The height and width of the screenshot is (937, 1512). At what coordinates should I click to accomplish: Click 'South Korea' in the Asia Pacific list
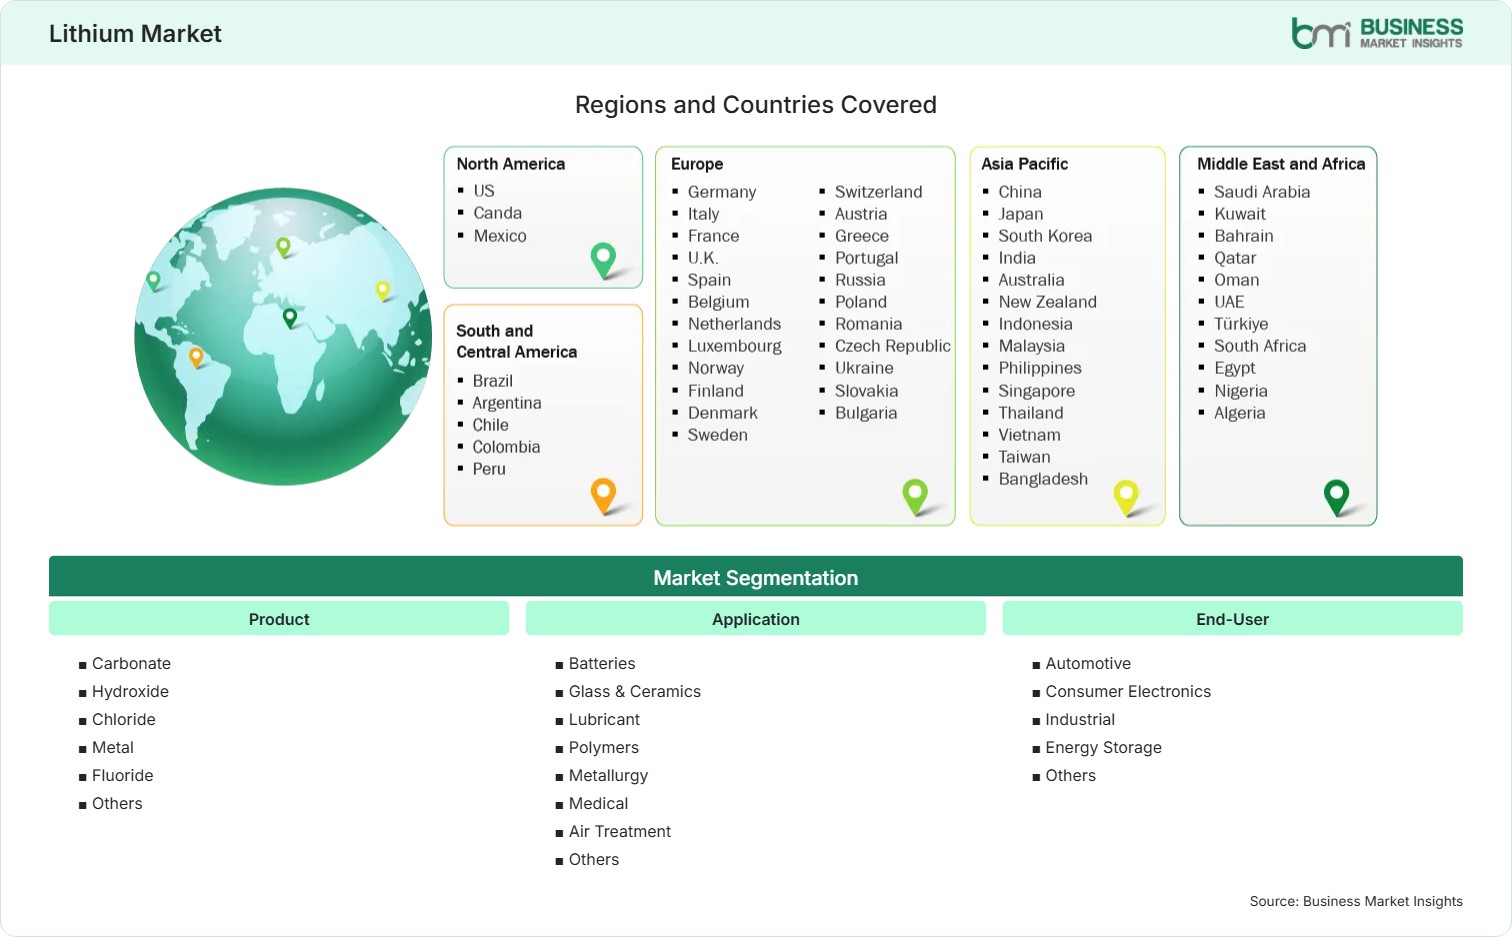(x=1045, y=236)
